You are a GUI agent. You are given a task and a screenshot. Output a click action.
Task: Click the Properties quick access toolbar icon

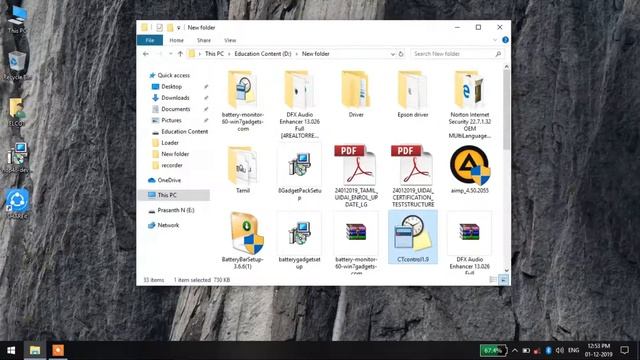click(x=159, y=28)
